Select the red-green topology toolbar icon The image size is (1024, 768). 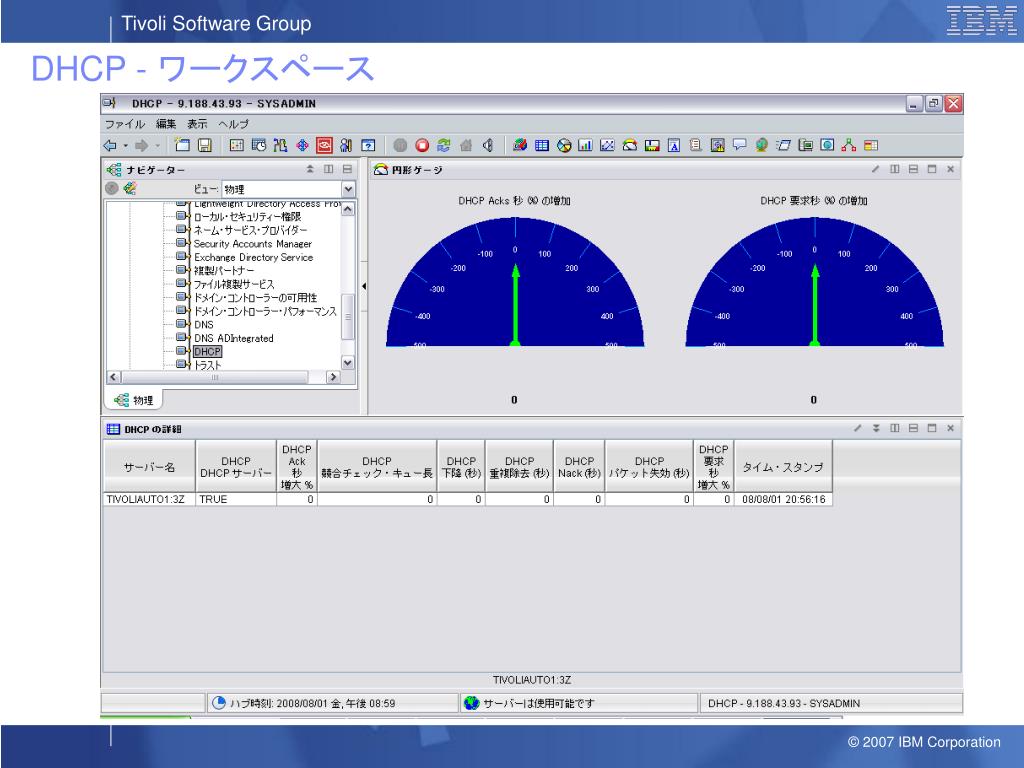point(849,146)
